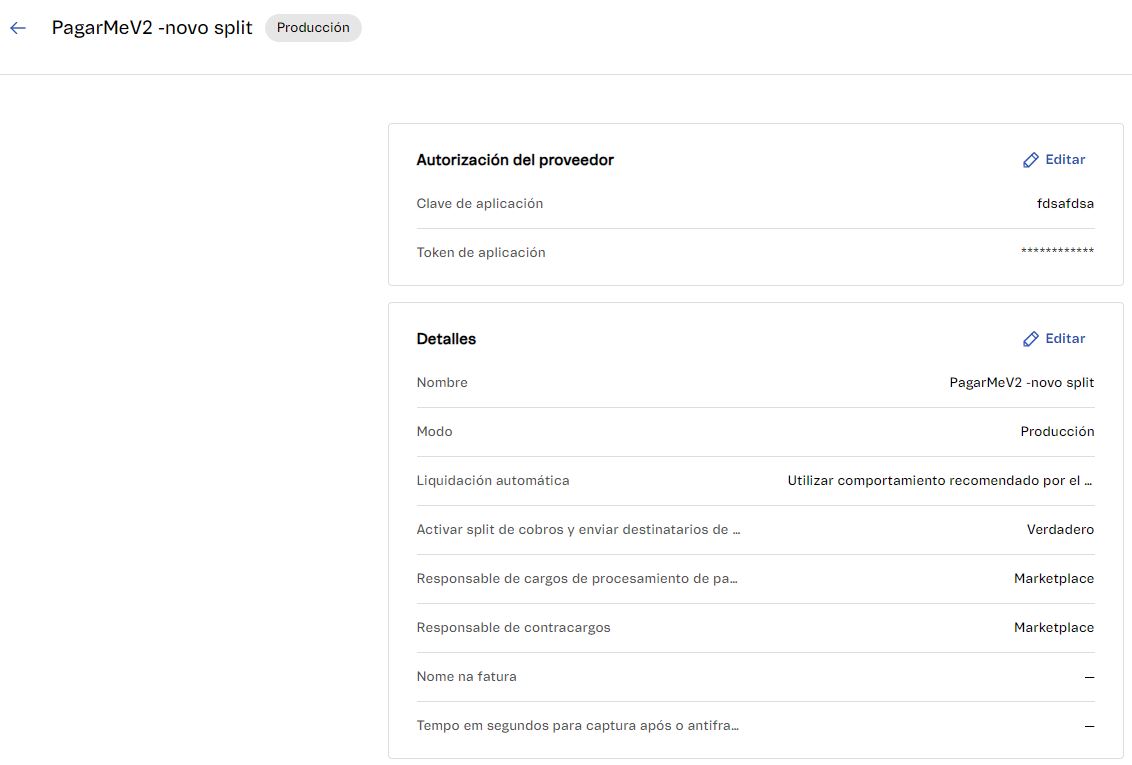Viewport: 1132px width, 765px height.
Task: Click the Detalles section heading
Action: pyautogui.click(x=446, y=338)
